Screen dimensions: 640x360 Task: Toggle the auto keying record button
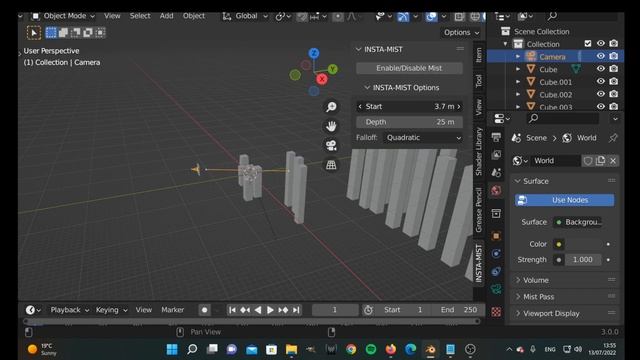(x=204, y=310)
